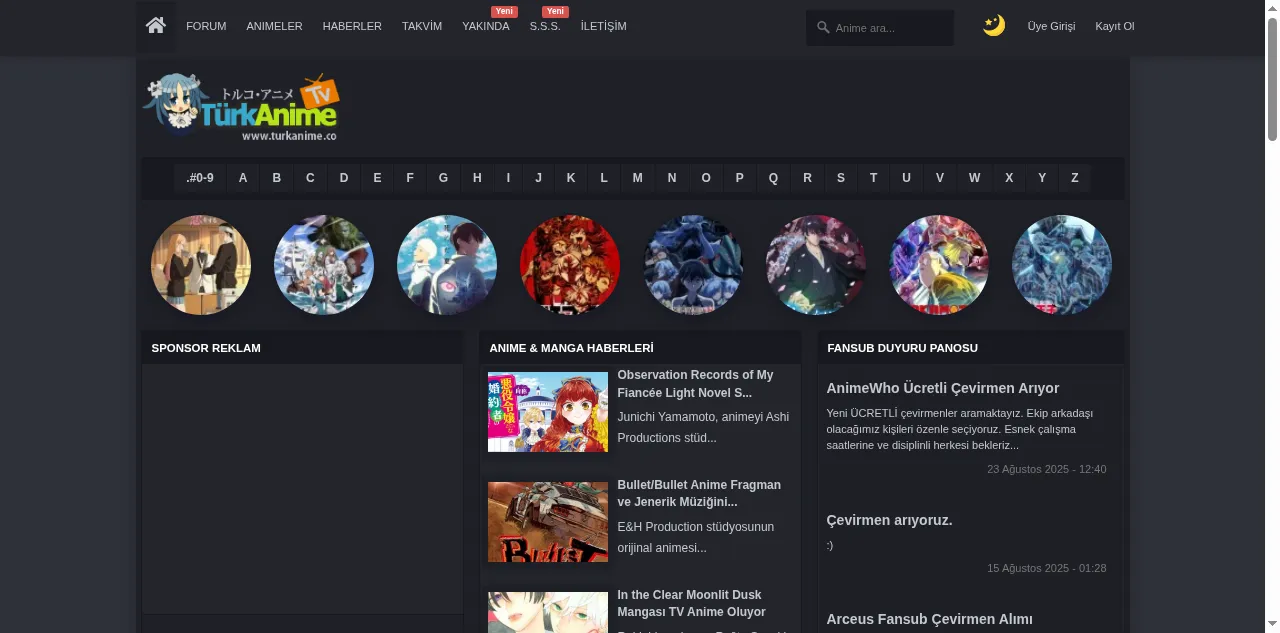The width and height of the screenshot is (1280, 633).
Task: Open sixth circular thumbnail with man in black
Action: (816, 265)
